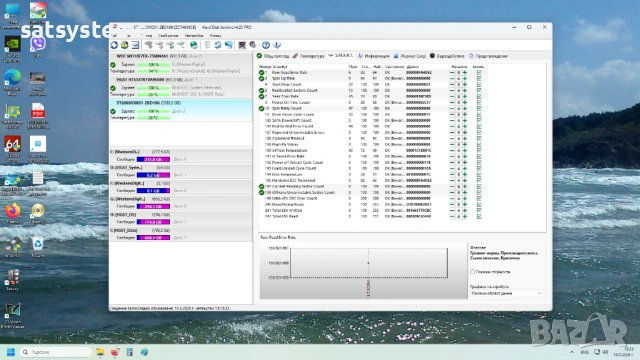Image resolution: width=640 pixels, height=360 pixels.
Task: Click the second disk test toolbar icon
Action: pos(160,45)
